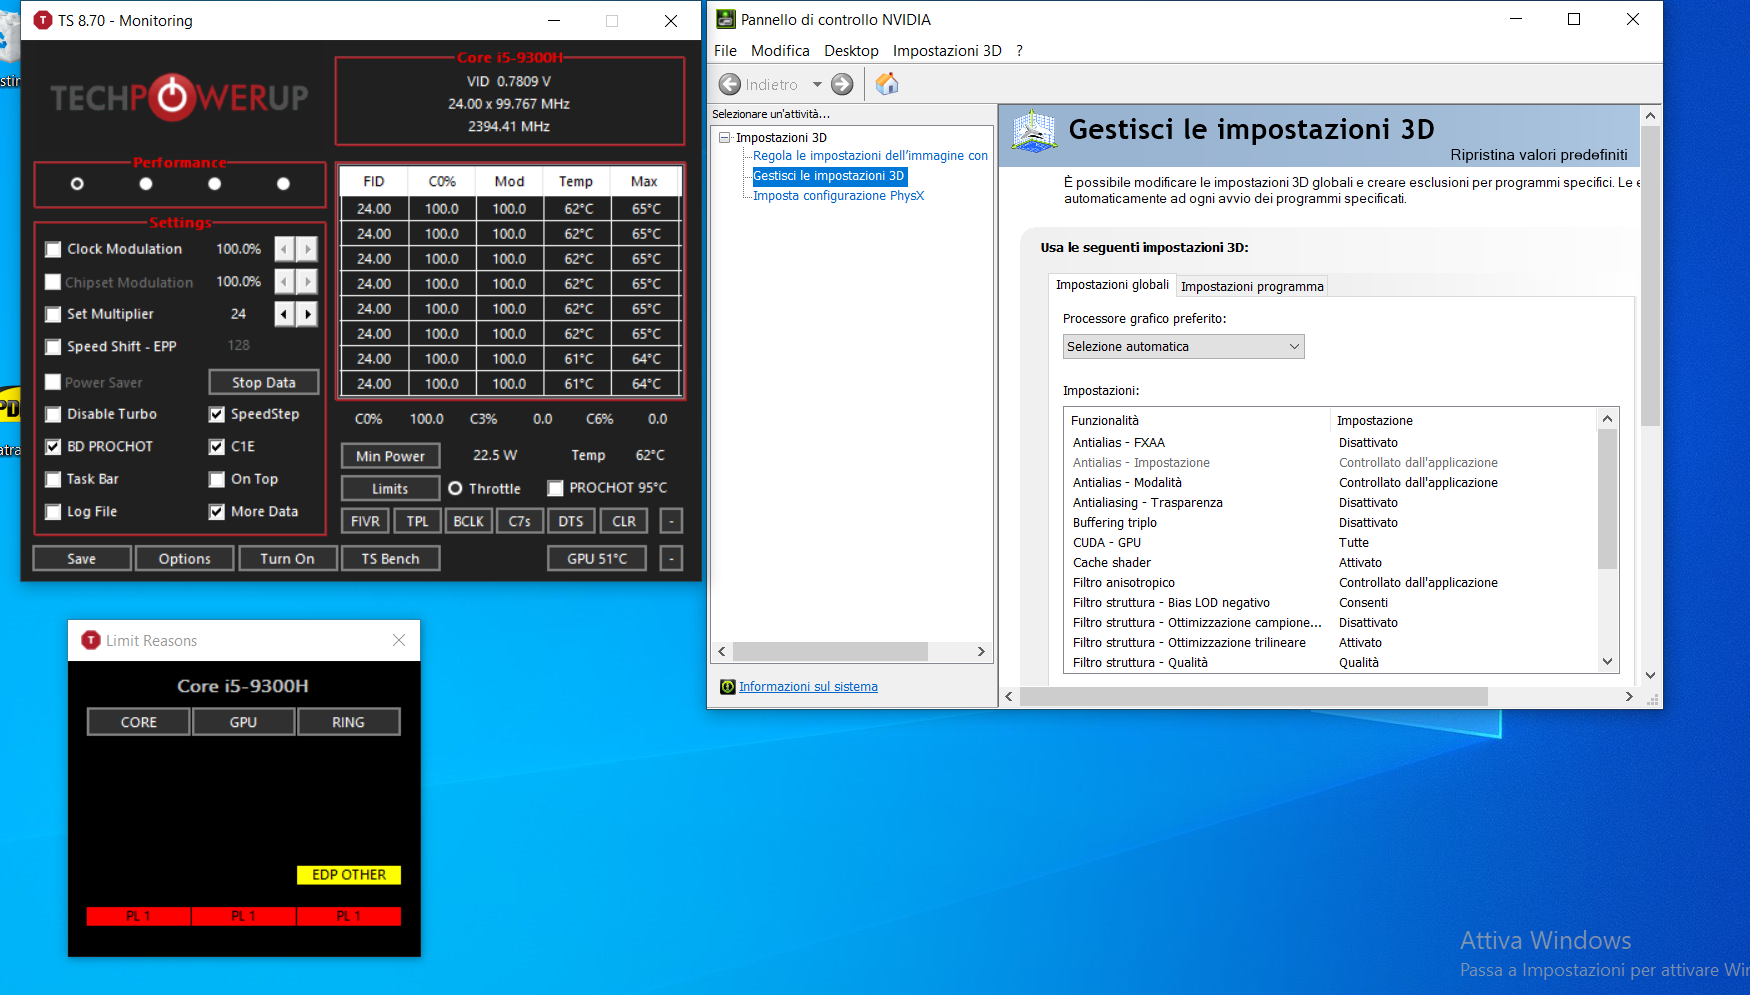This screenshot has height=995, width=1750.
Task: Open Informazioni sul sistema link
Action: click(808, 687)
